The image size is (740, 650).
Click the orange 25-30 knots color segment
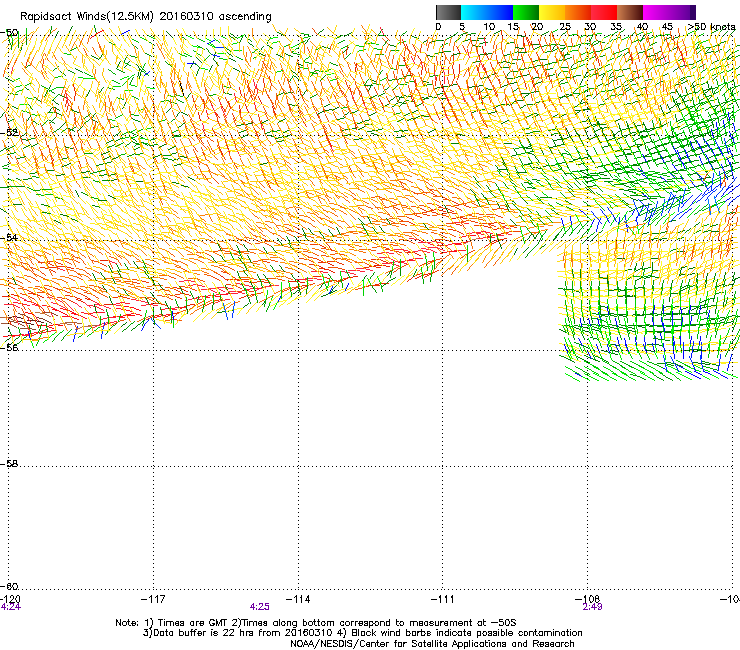point(578,12)
